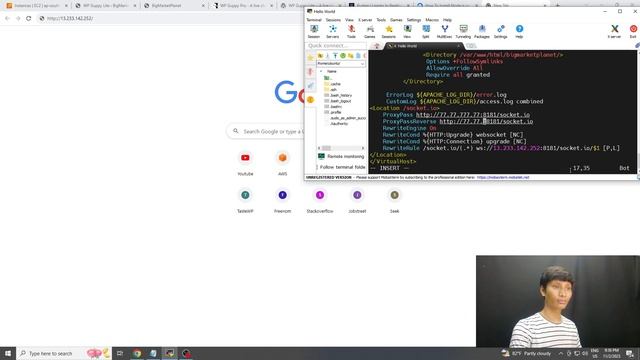Open the MultiExec toolbar icon
This screenshot has height=360, width=640.
click(444, 31)
